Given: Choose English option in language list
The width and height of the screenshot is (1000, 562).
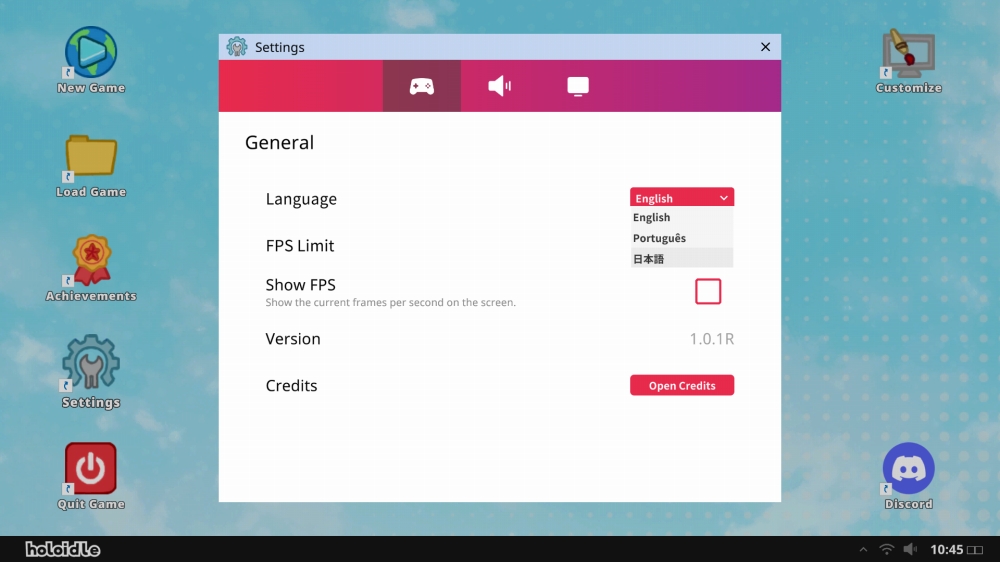Looking at the screenshot, I should click(681, 218).
